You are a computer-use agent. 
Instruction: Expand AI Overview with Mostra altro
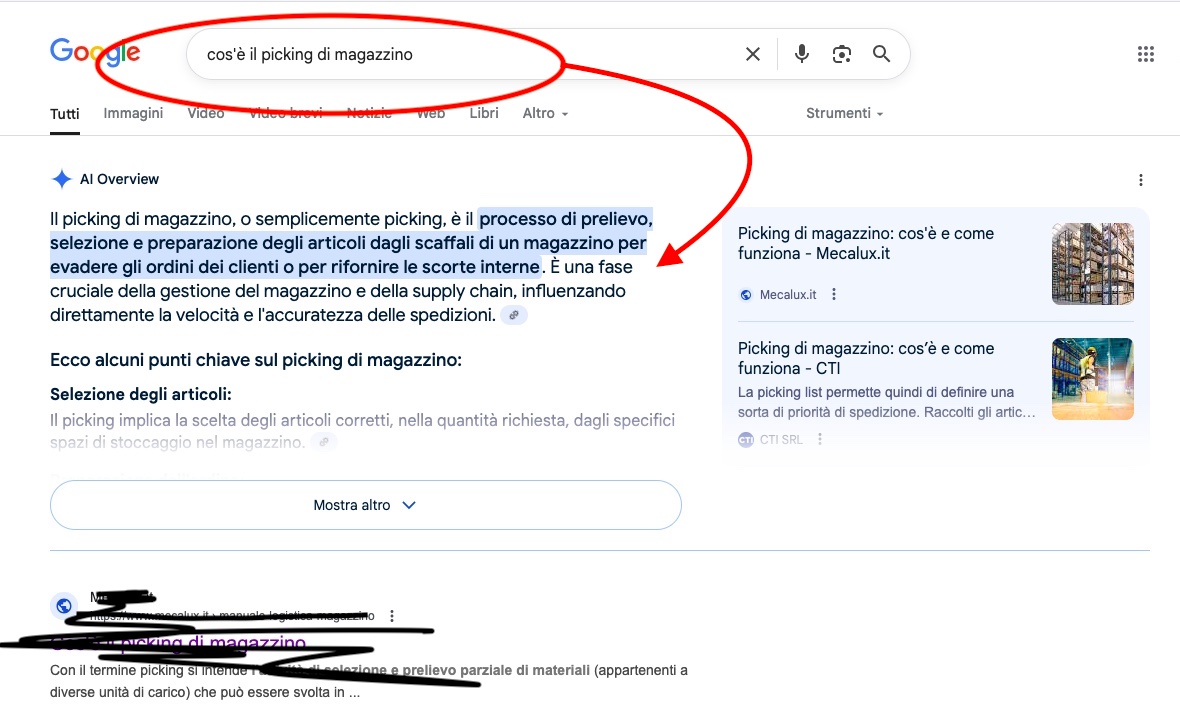pyautogui.click(x=366, y=505)
